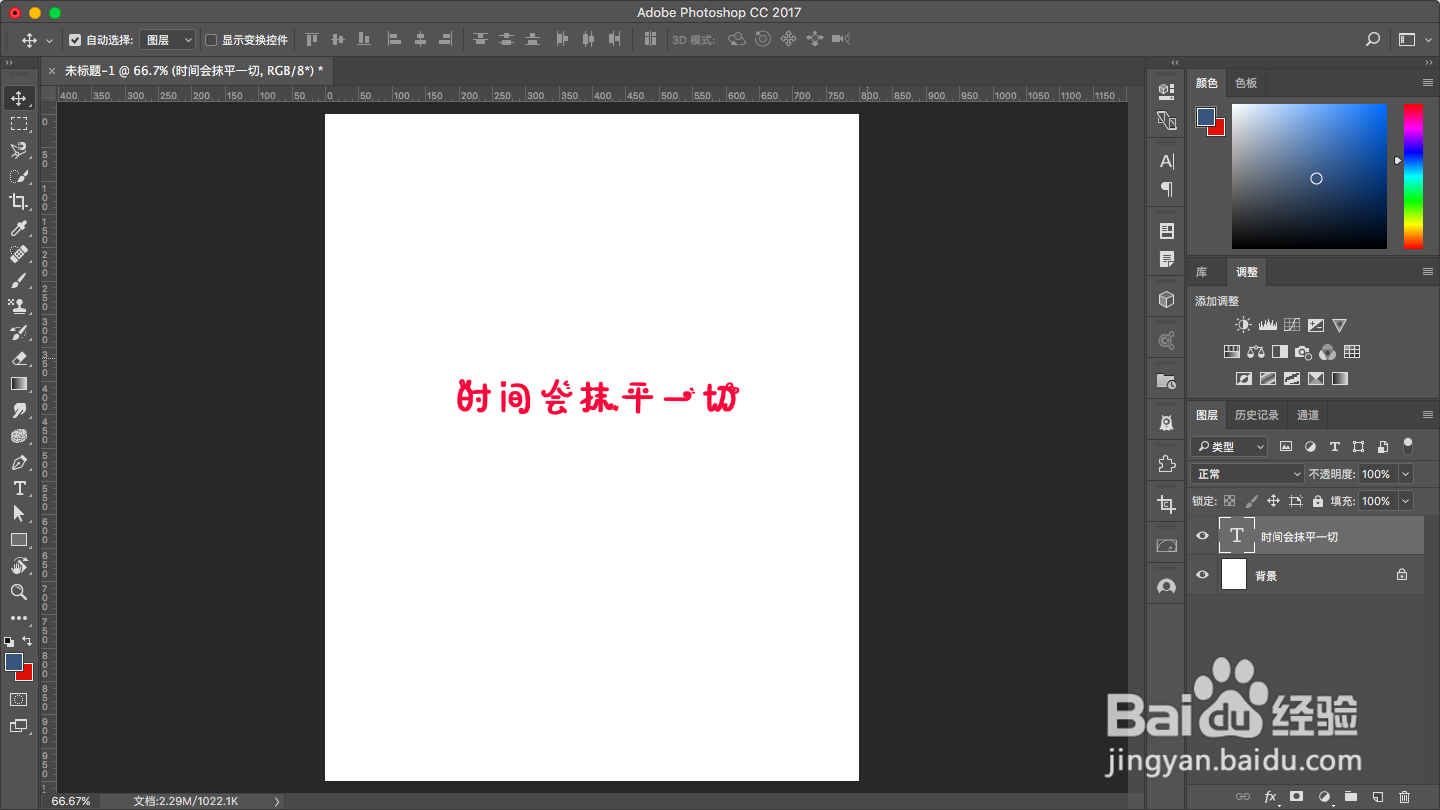This screenshot has width=1440, height=810.
Task: Toggle the layer filter switch
Action: 1408,445
